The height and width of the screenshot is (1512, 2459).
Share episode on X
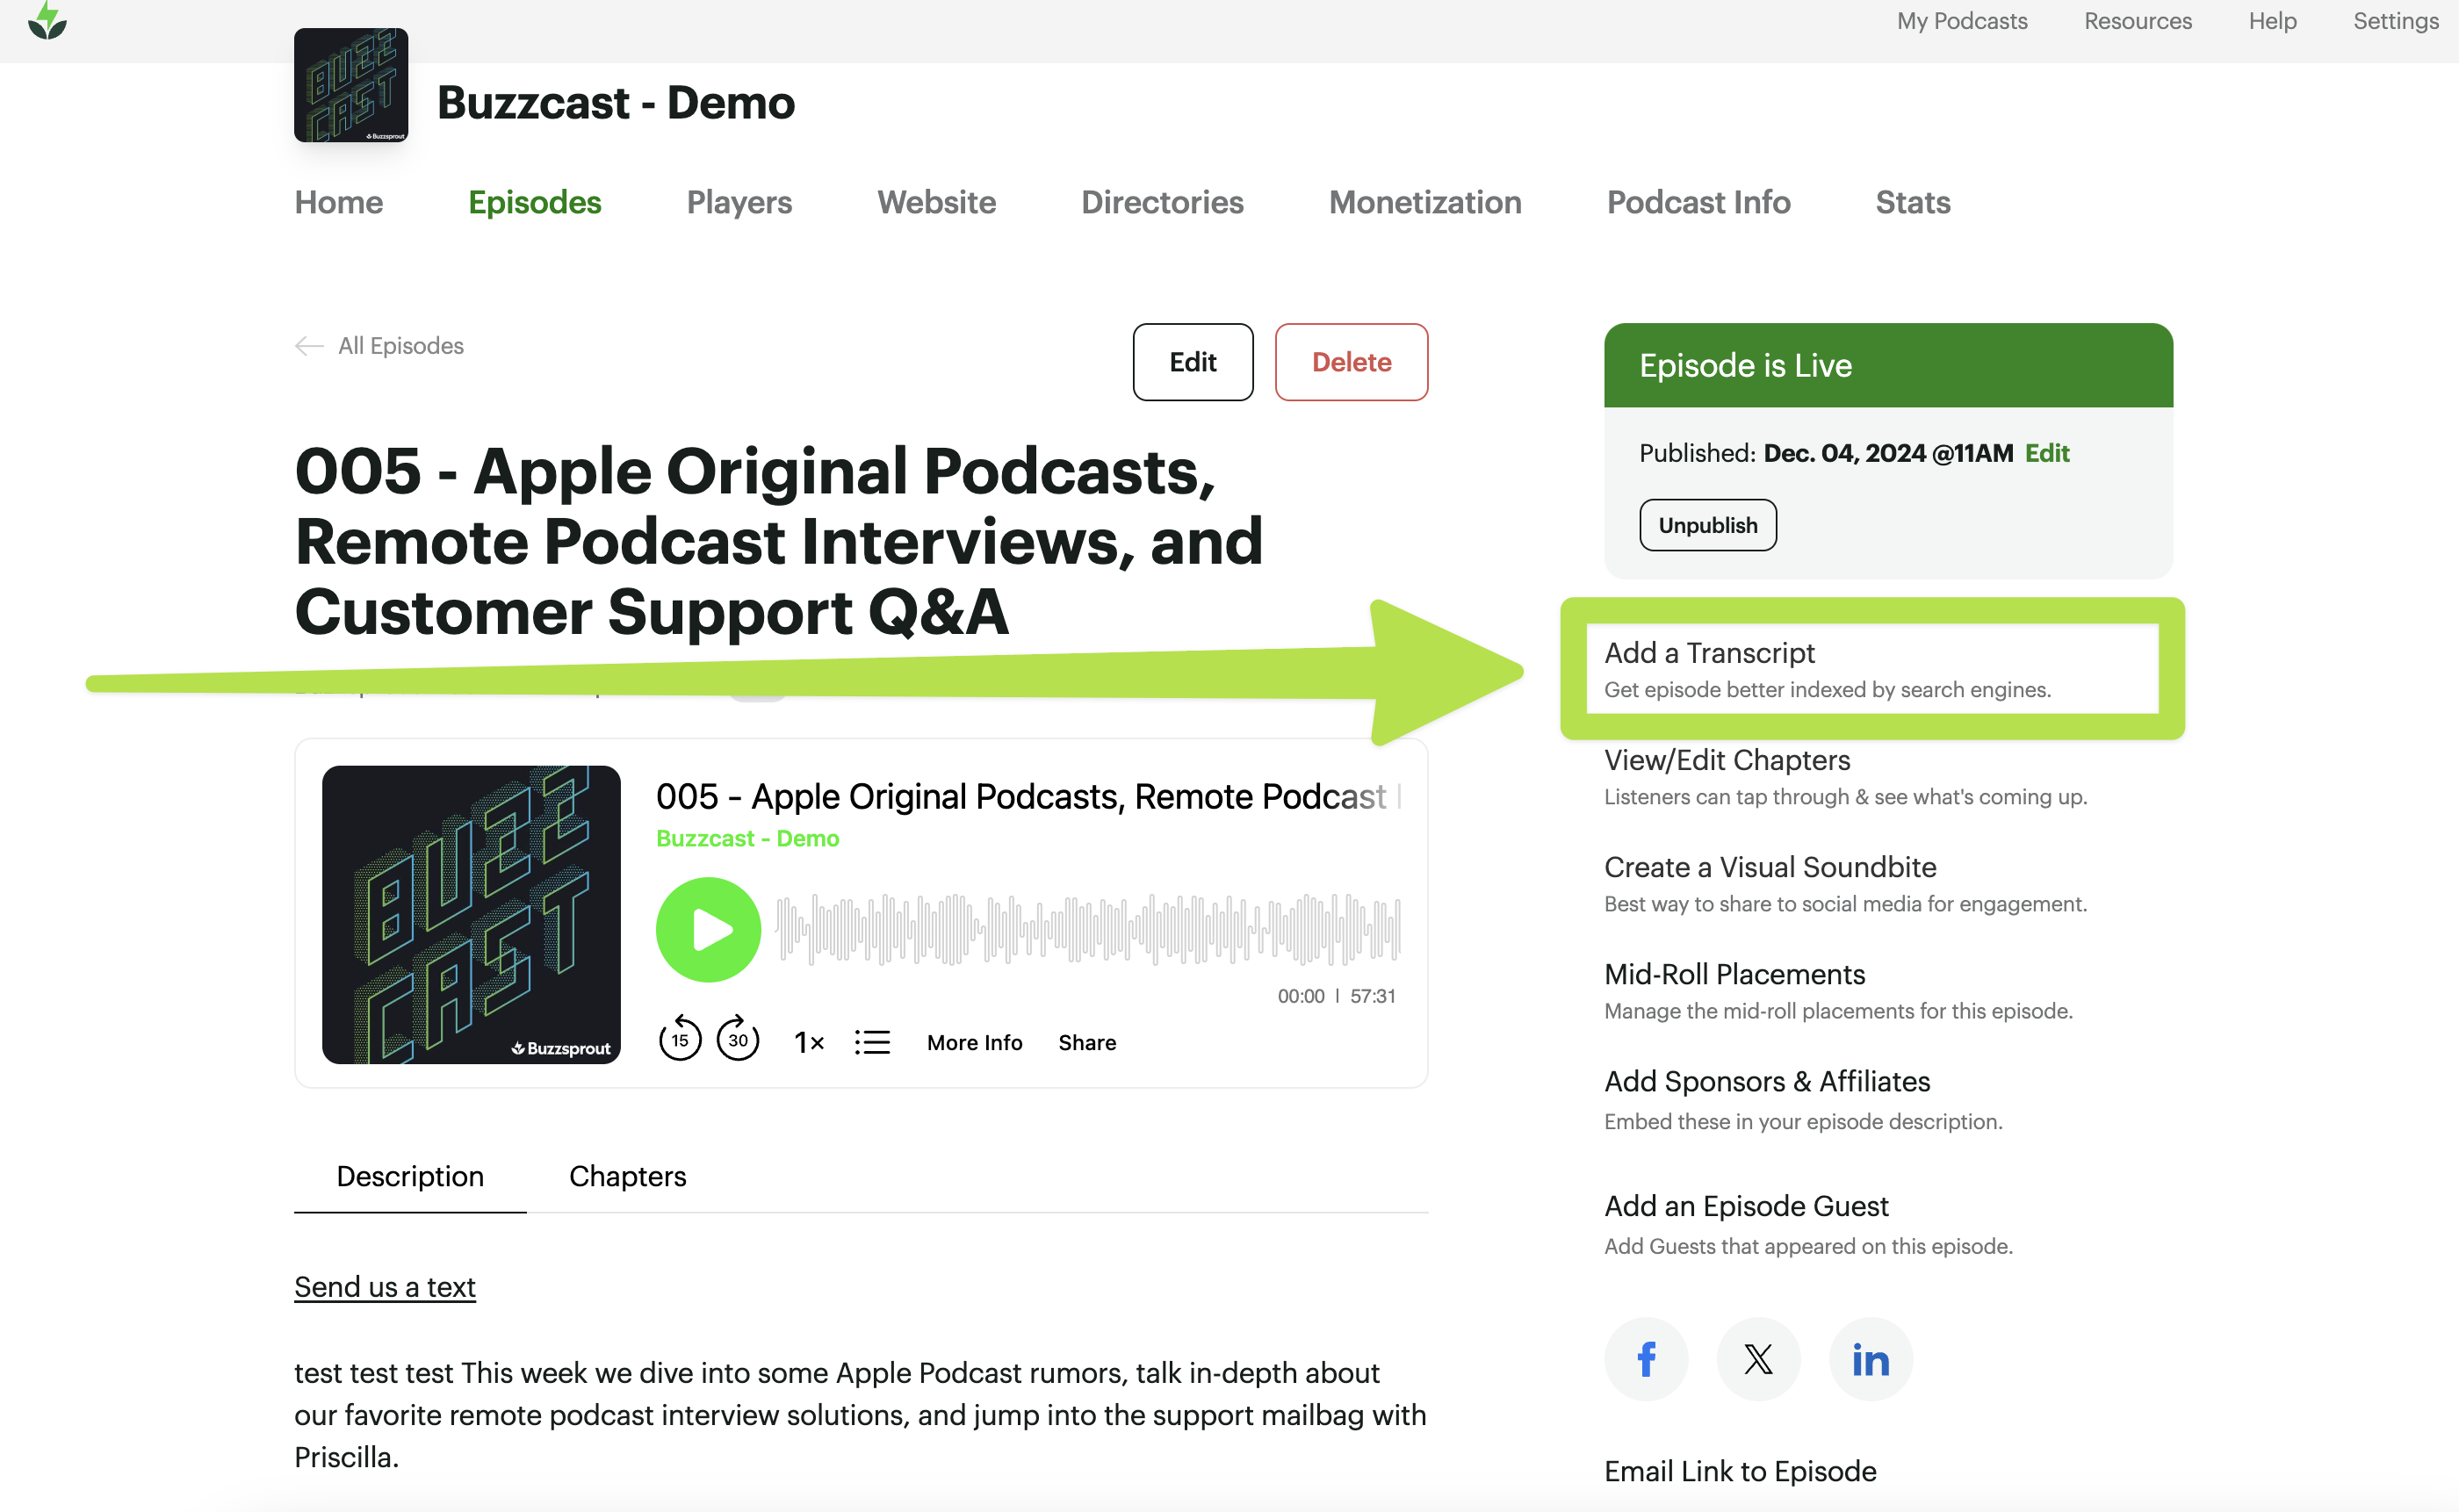coord(1758,1359)
